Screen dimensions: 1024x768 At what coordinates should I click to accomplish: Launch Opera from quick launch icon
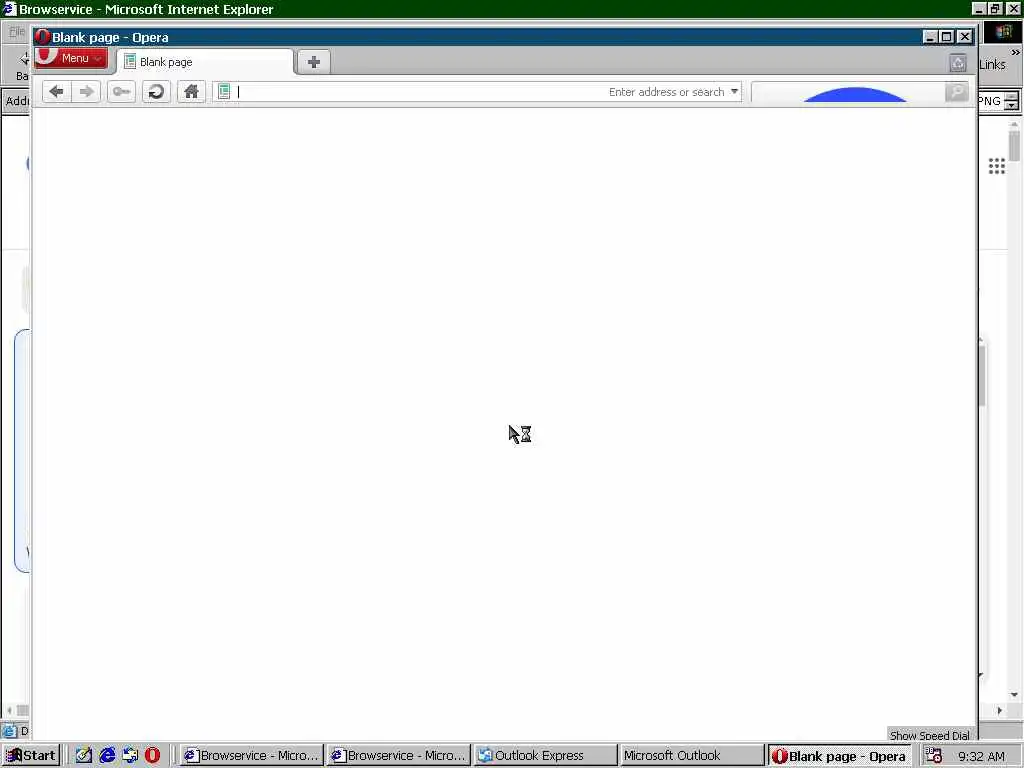click(152, 756)
